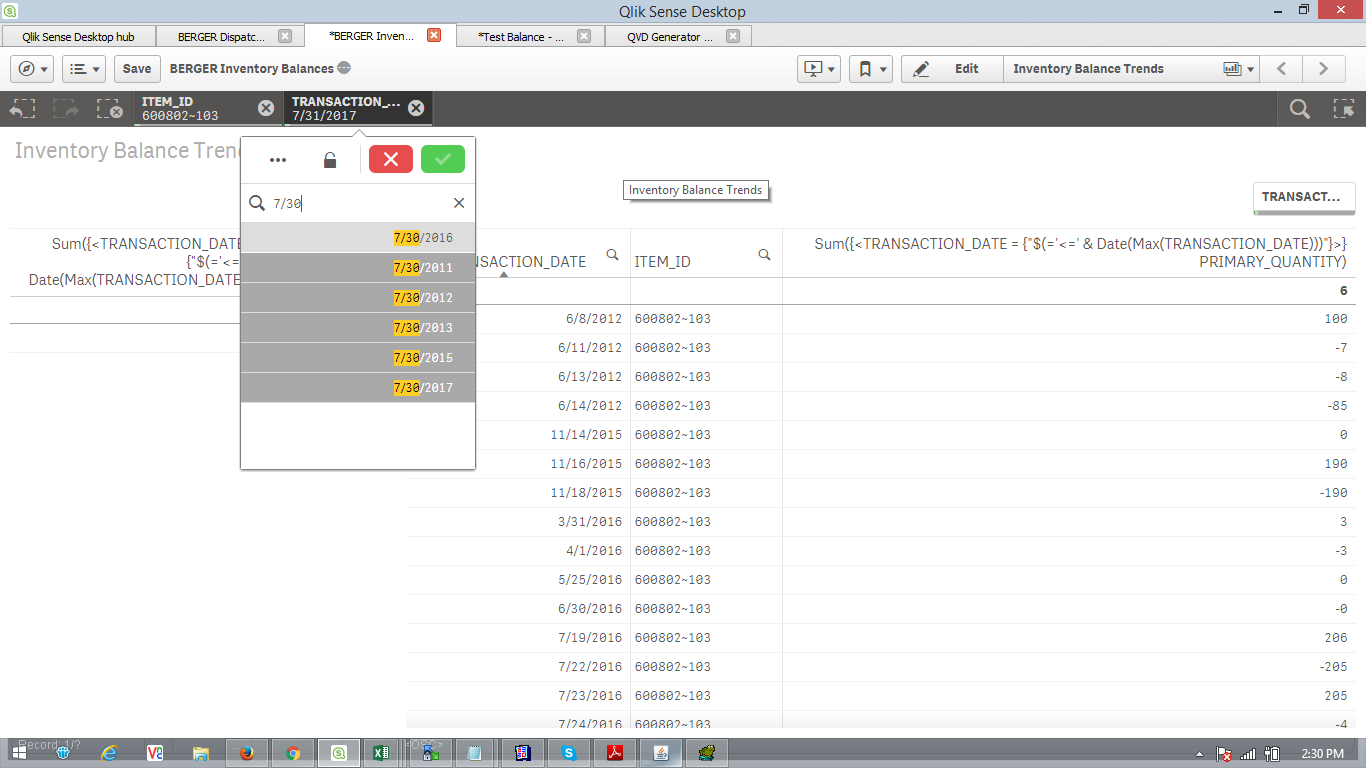Open the navigation compass menu
The width and height of the screenshot is (1366, 768).
[x=32, y=69]
